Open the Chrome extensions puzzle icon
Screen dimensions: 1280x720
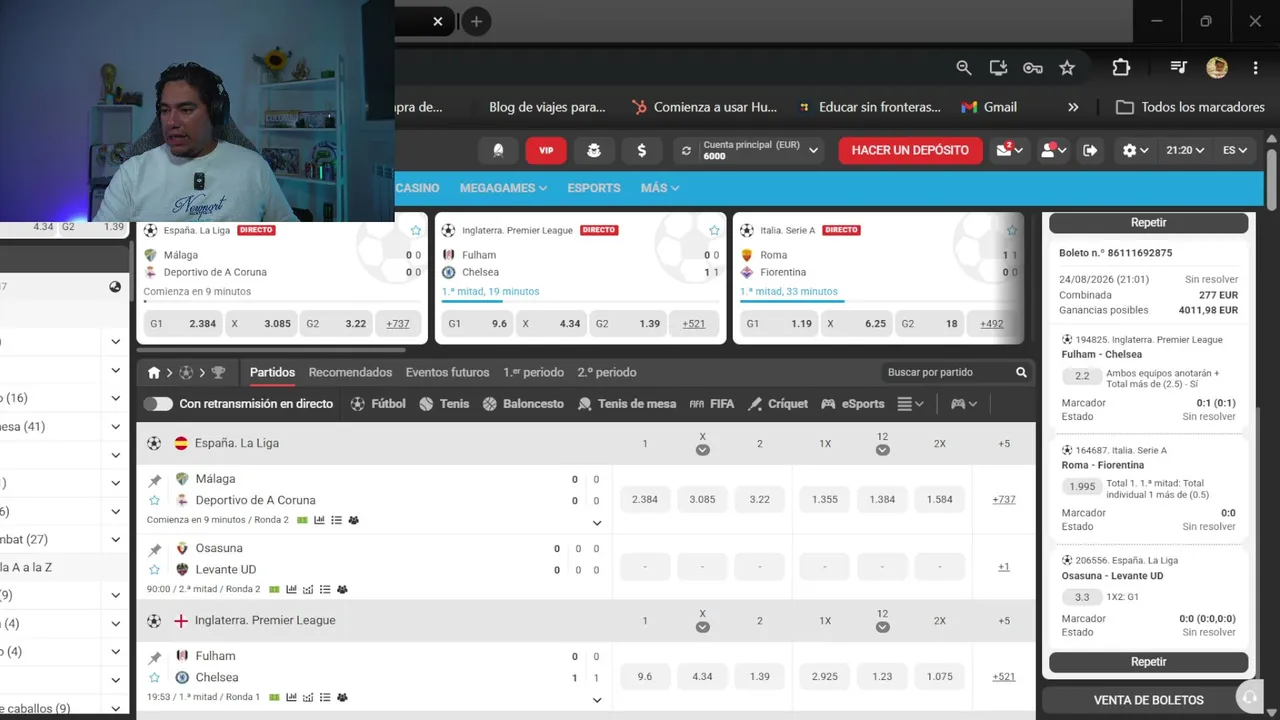1121,68
